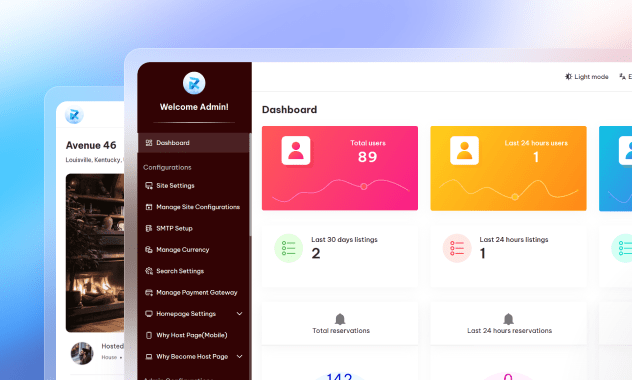Click the bell icon above Last 24 hours reservations
The height and width of the screenshot is (380, 632).
[x=509, y=319]
